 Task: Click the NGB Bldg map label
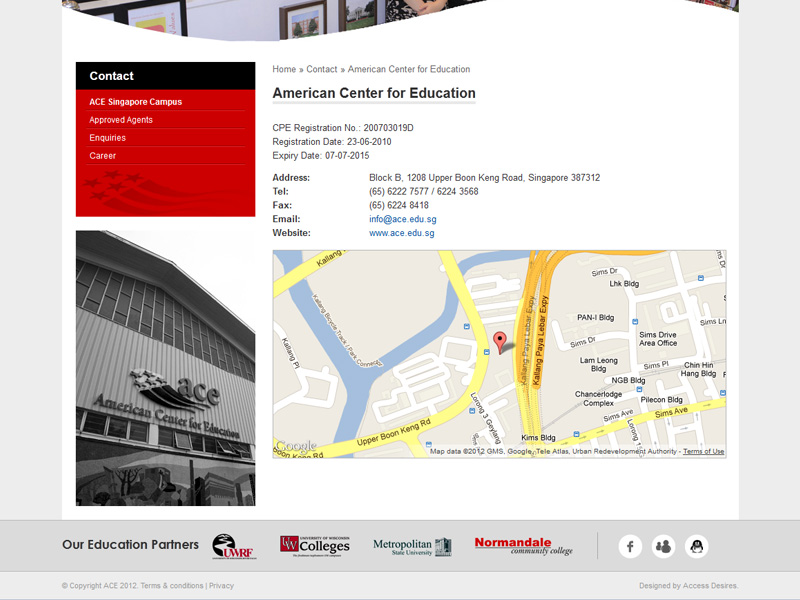click(629, 380)
